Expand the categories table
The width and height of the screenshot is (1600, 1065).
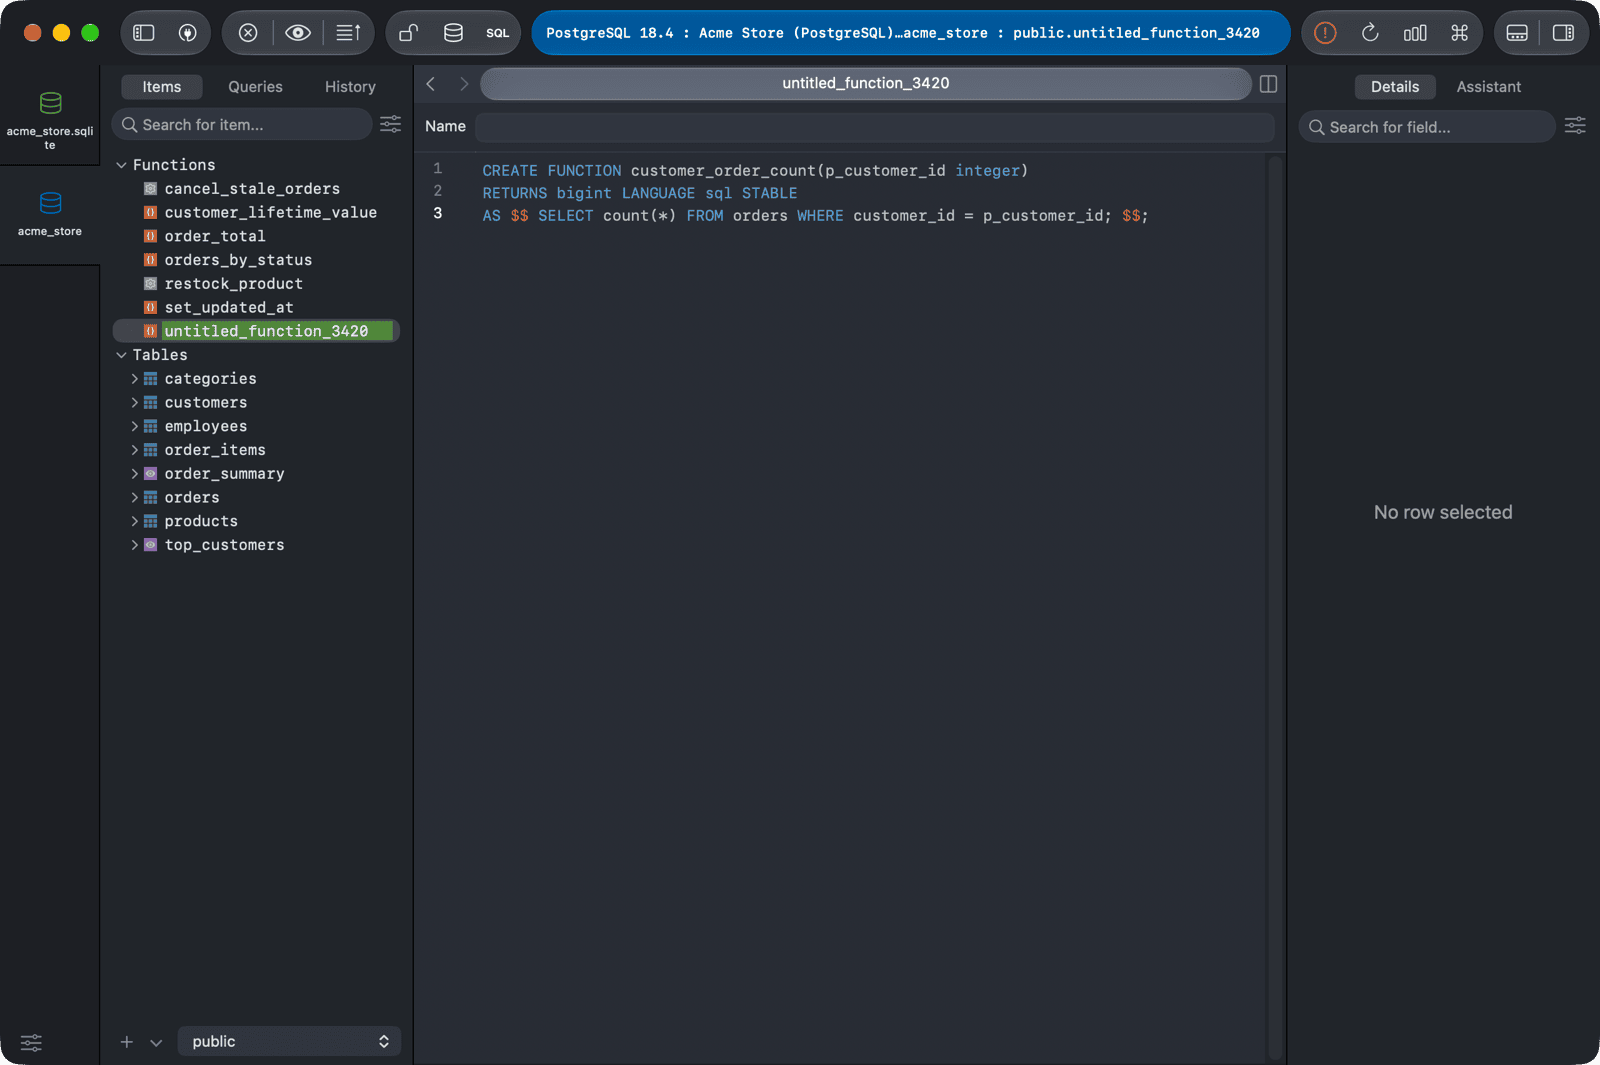point(134,379)
